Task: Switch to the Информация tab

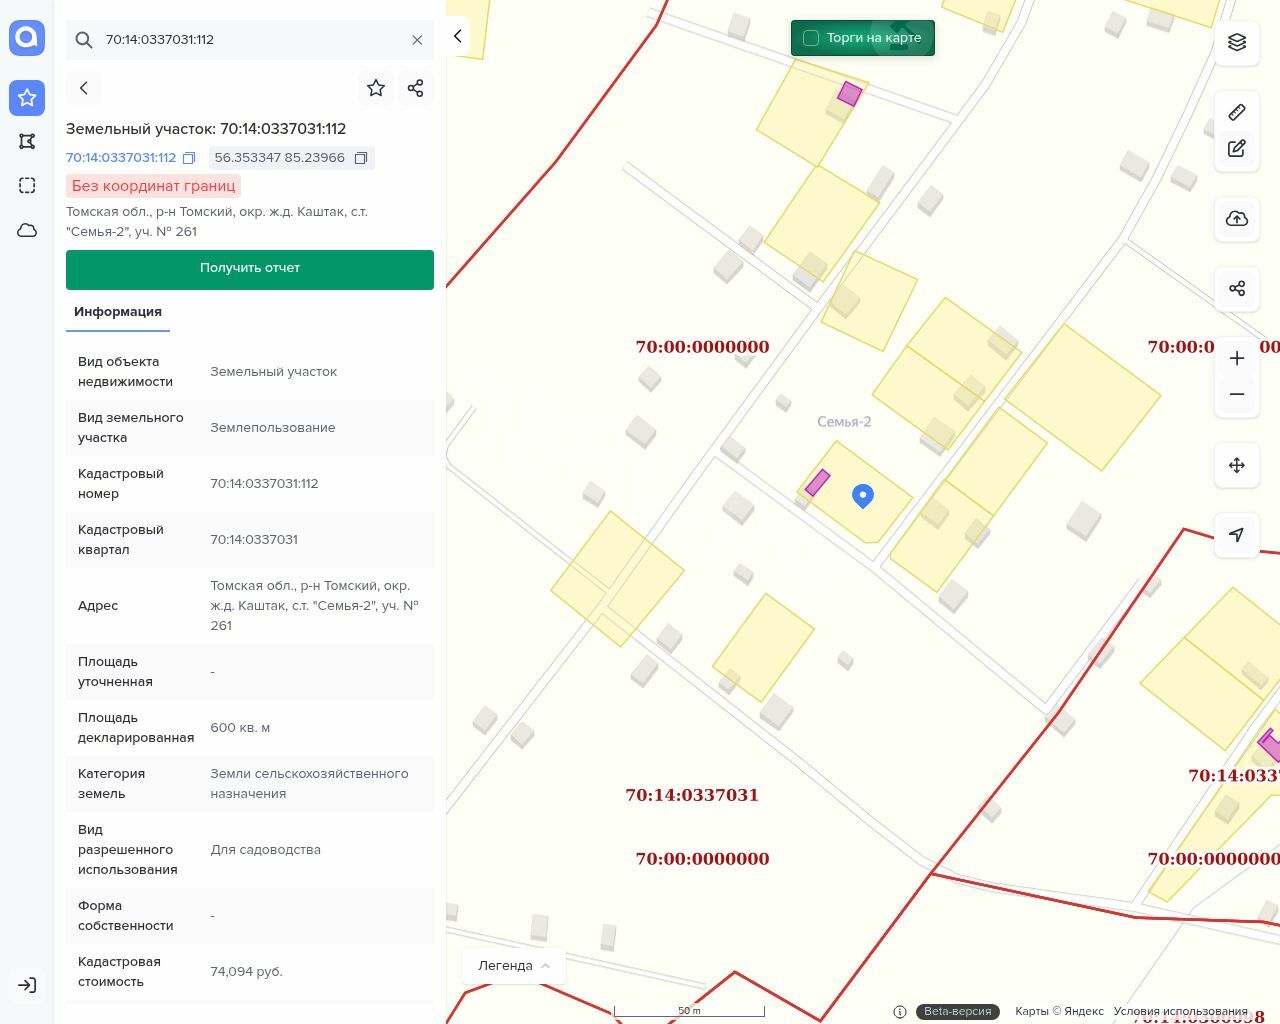Action: pos(118,312)
